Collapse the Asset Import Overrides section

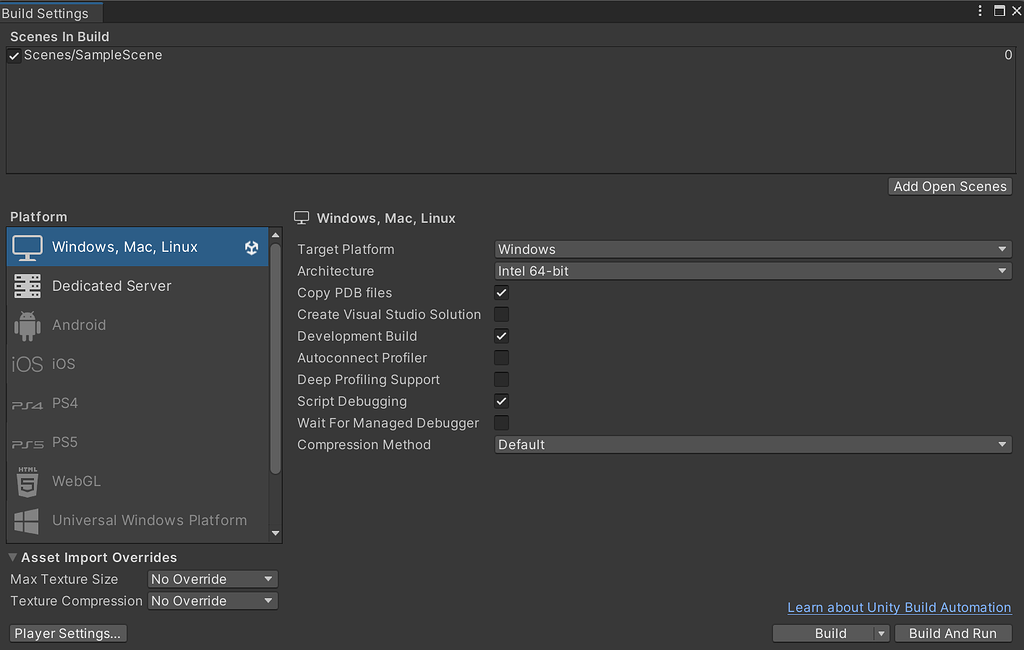[x=13, y=558]
